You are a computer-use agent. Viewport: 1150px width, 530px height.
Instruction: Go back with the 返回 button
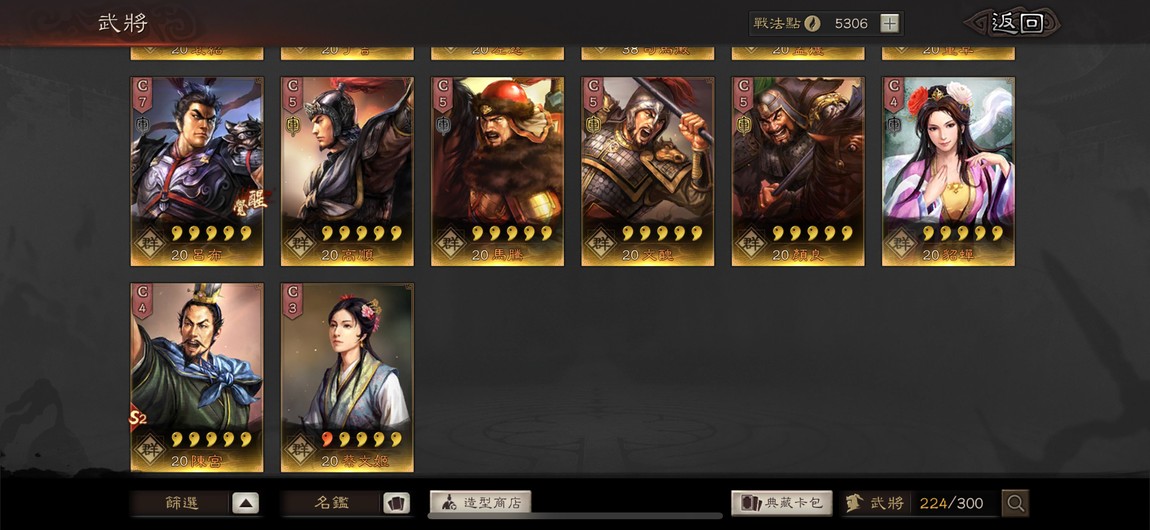point(1016,23)
